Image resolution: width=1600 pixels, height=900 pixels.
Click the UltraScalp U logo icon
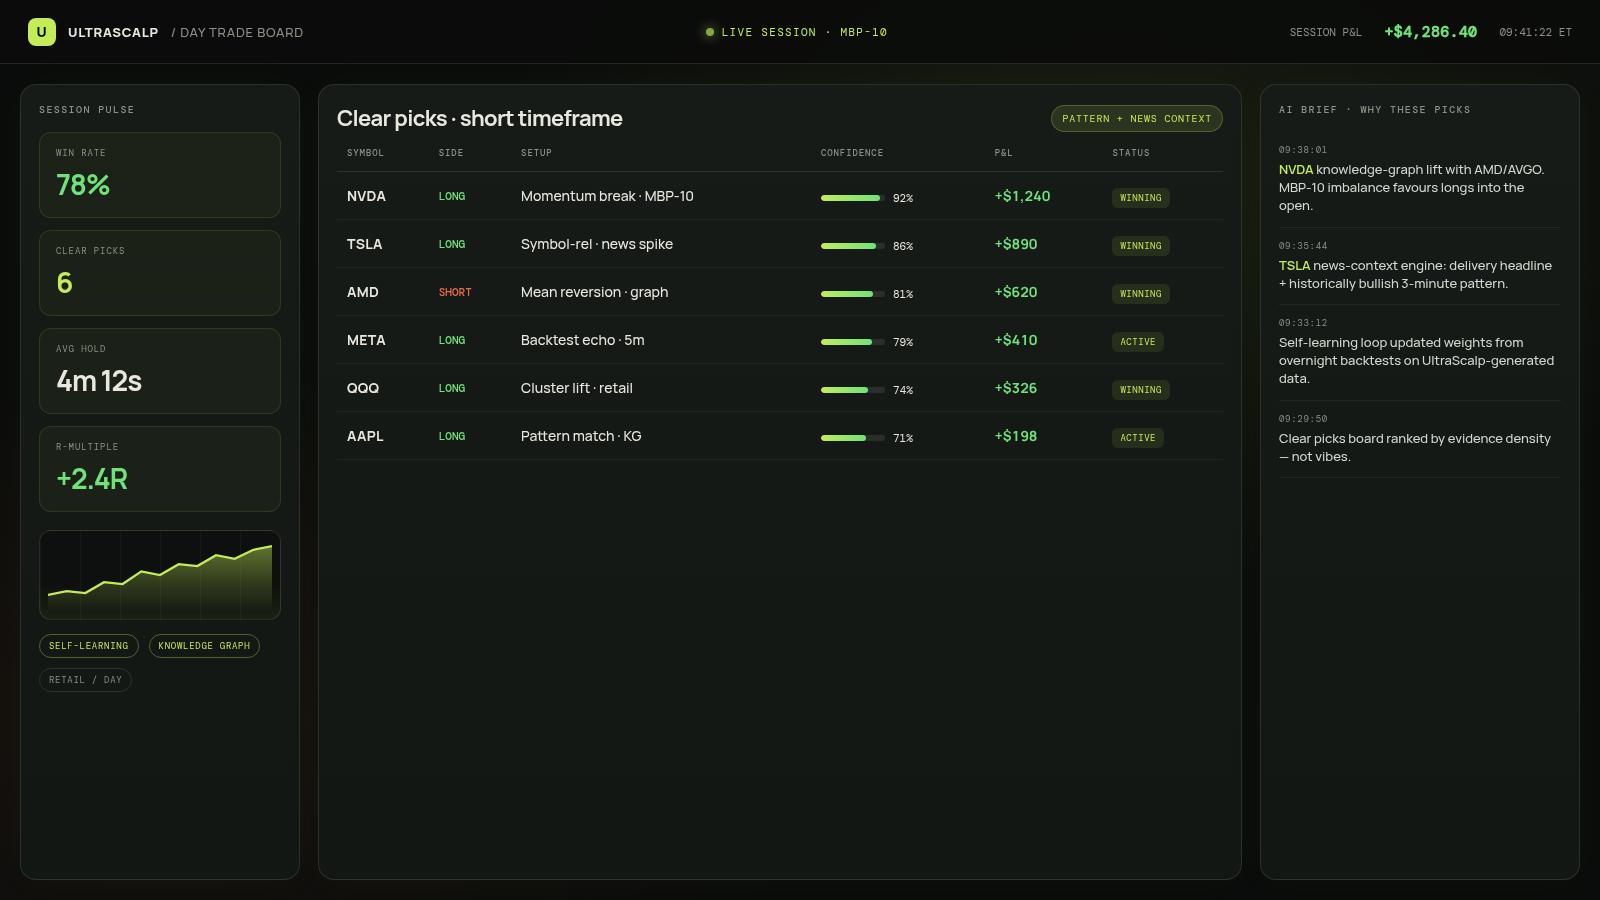pos(42,32)
